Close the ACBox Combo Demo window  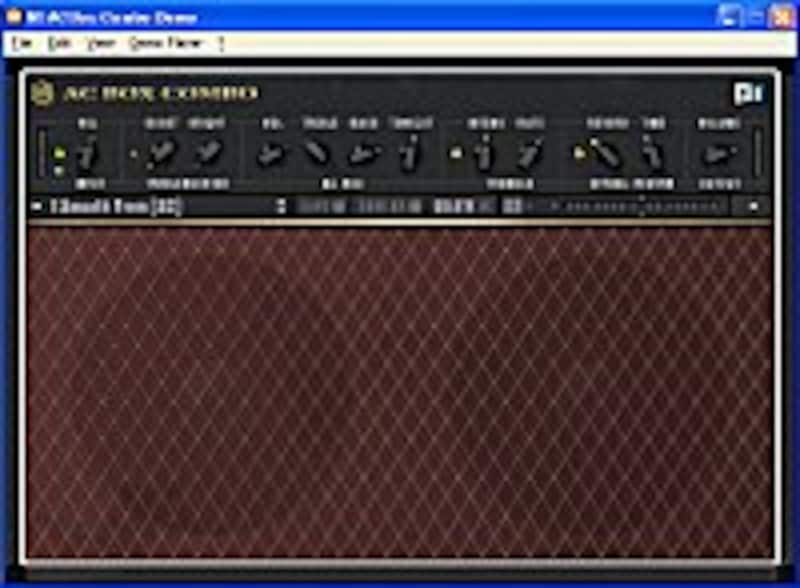click(783, 17)
